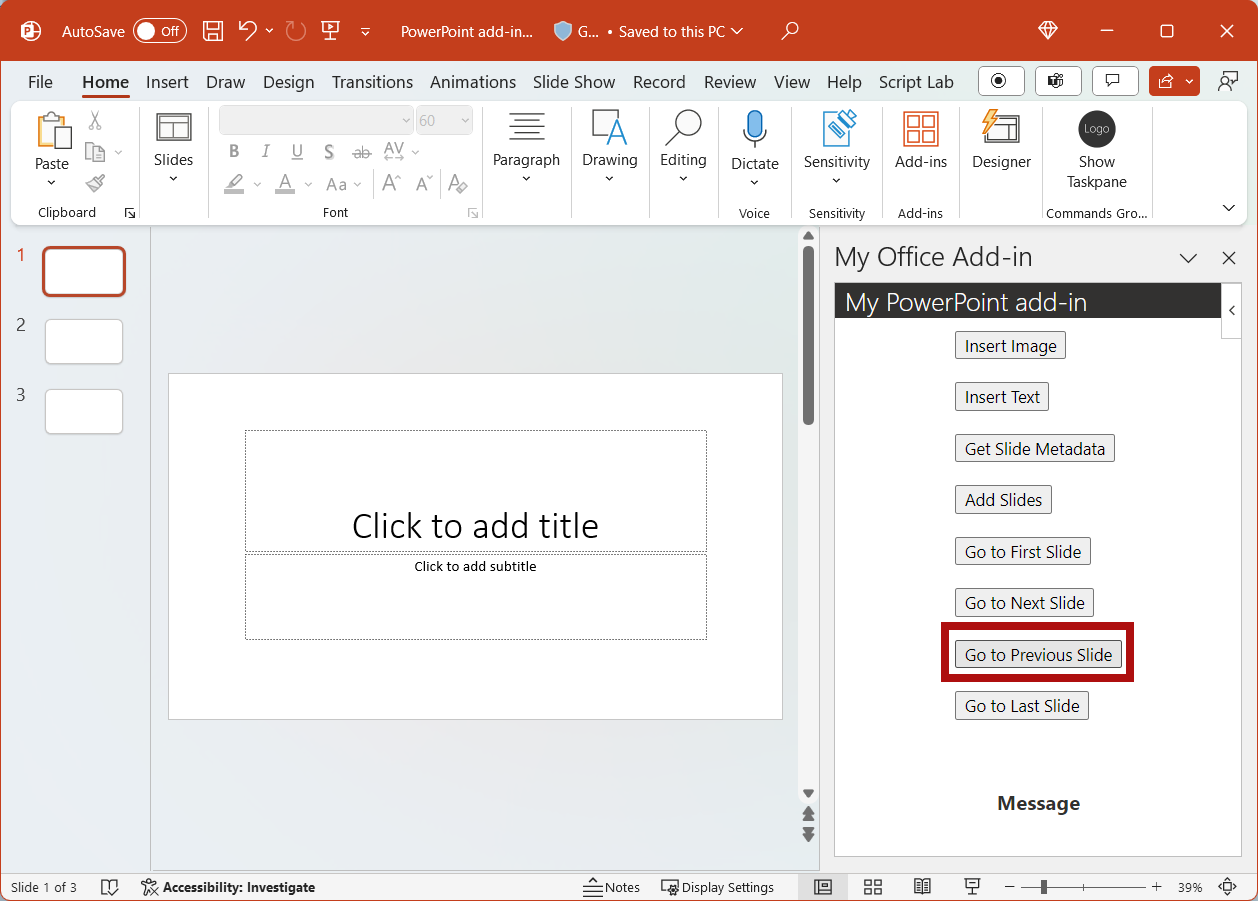
Task: Apply Underline formatting
Action: coord(297,152)
